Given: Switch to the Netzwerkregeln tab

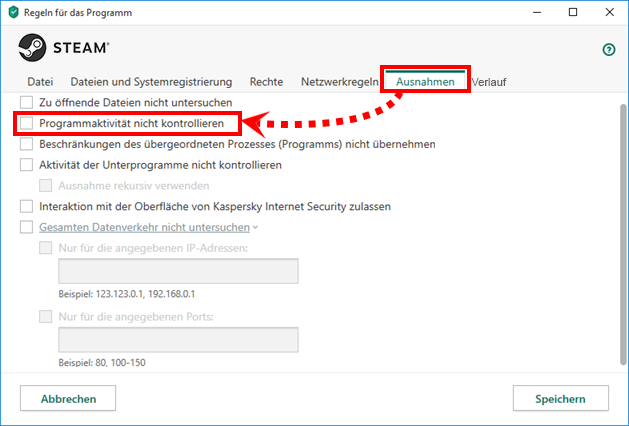Looking at the screenshot, I should [339, 82].
